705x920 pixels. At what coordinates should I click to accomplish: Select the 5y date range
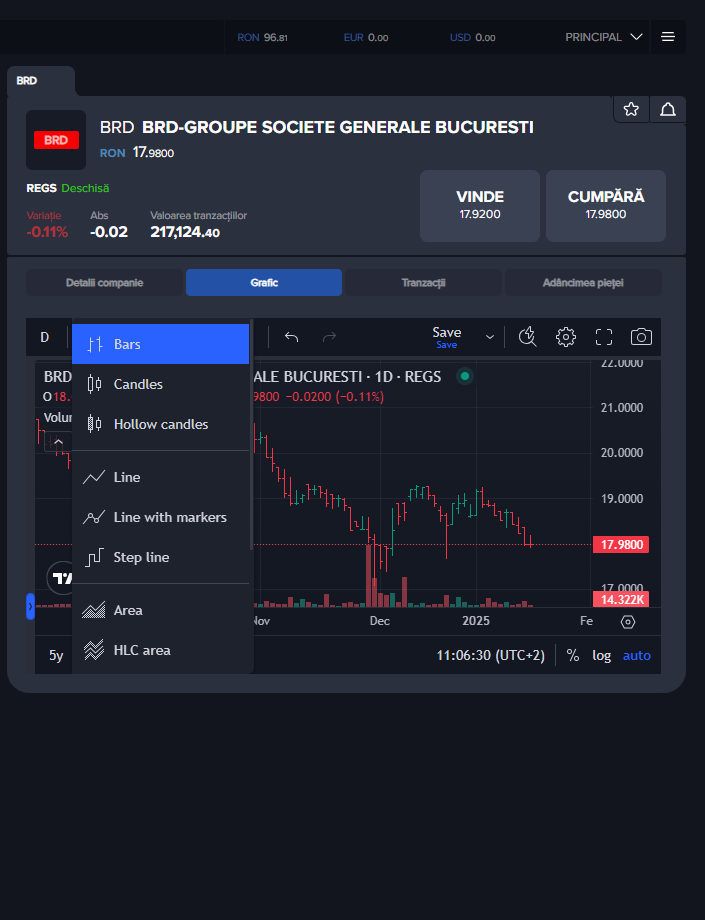56,655
